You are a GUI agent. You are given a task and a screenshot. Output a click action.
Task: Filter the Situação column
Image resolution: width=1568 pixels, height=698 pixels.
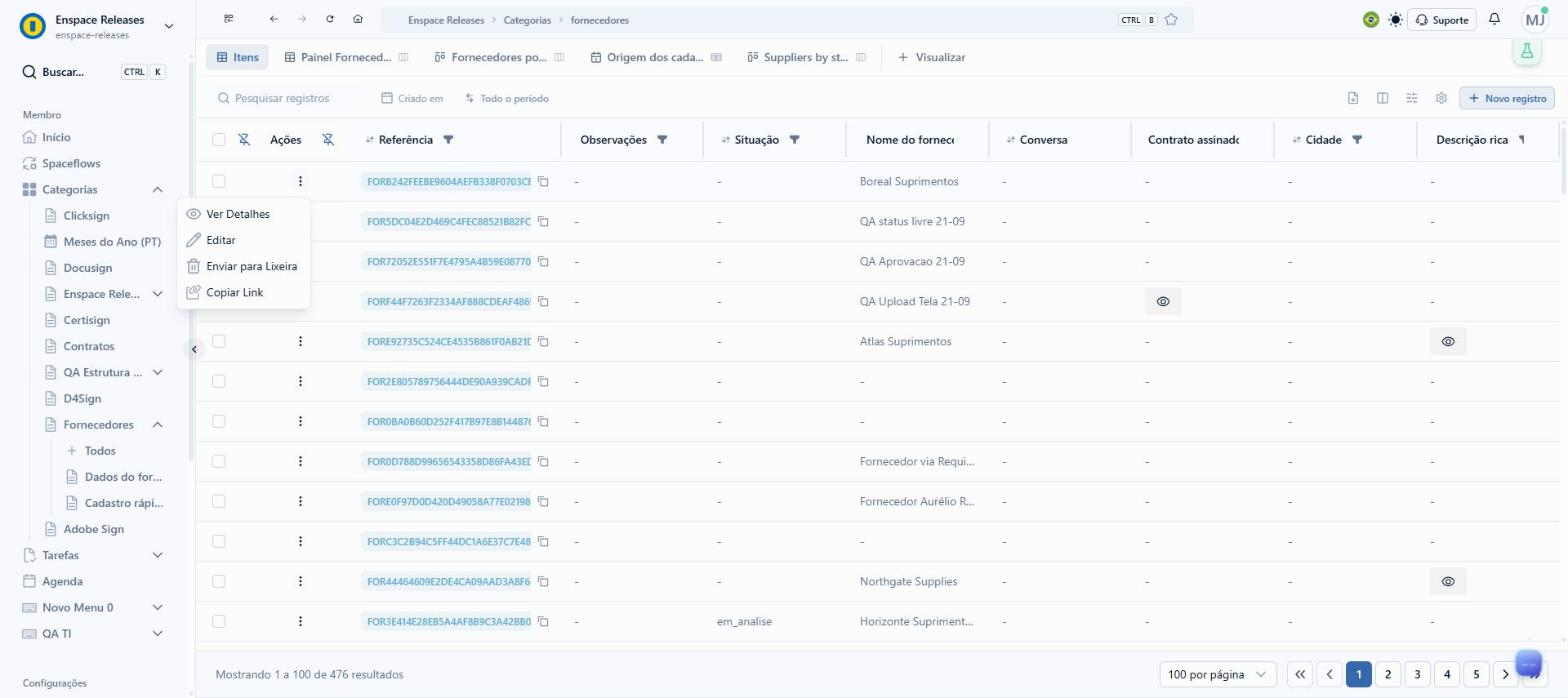794,140
